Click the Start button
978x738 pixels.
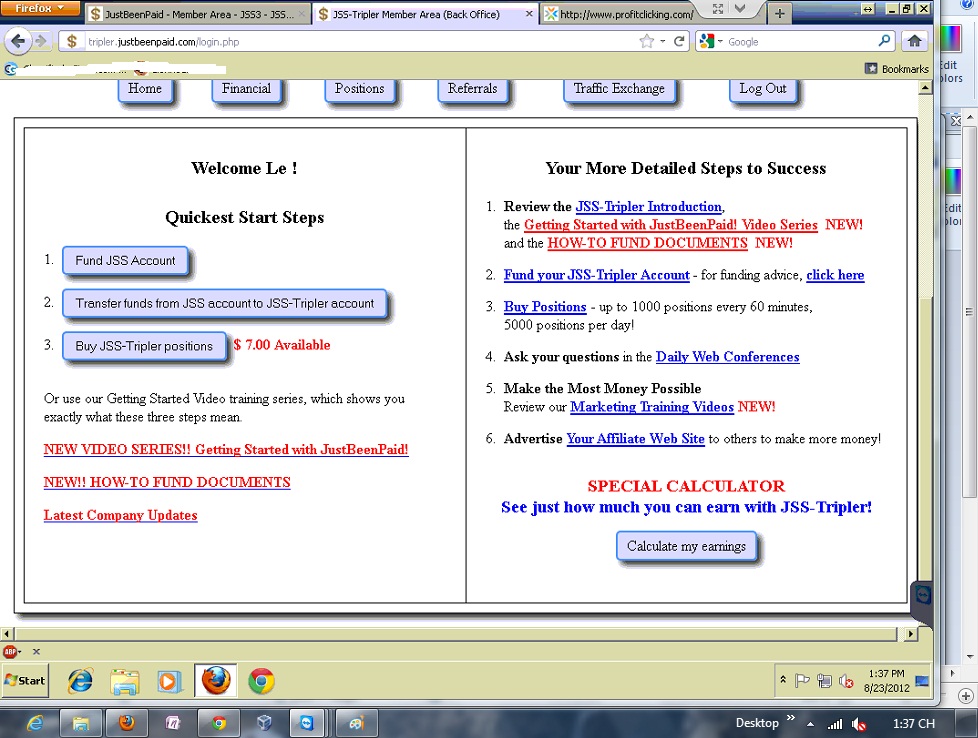25,681
